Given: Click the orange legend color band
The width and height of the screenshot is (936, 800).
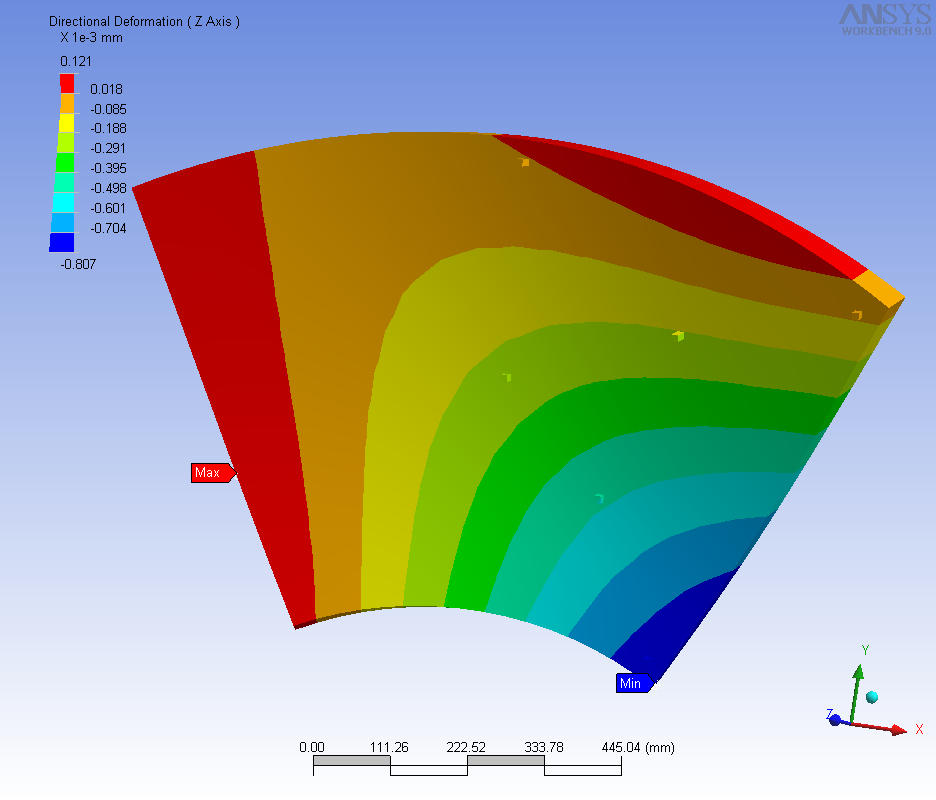Looking at the screenshot, I should (67, 103).
